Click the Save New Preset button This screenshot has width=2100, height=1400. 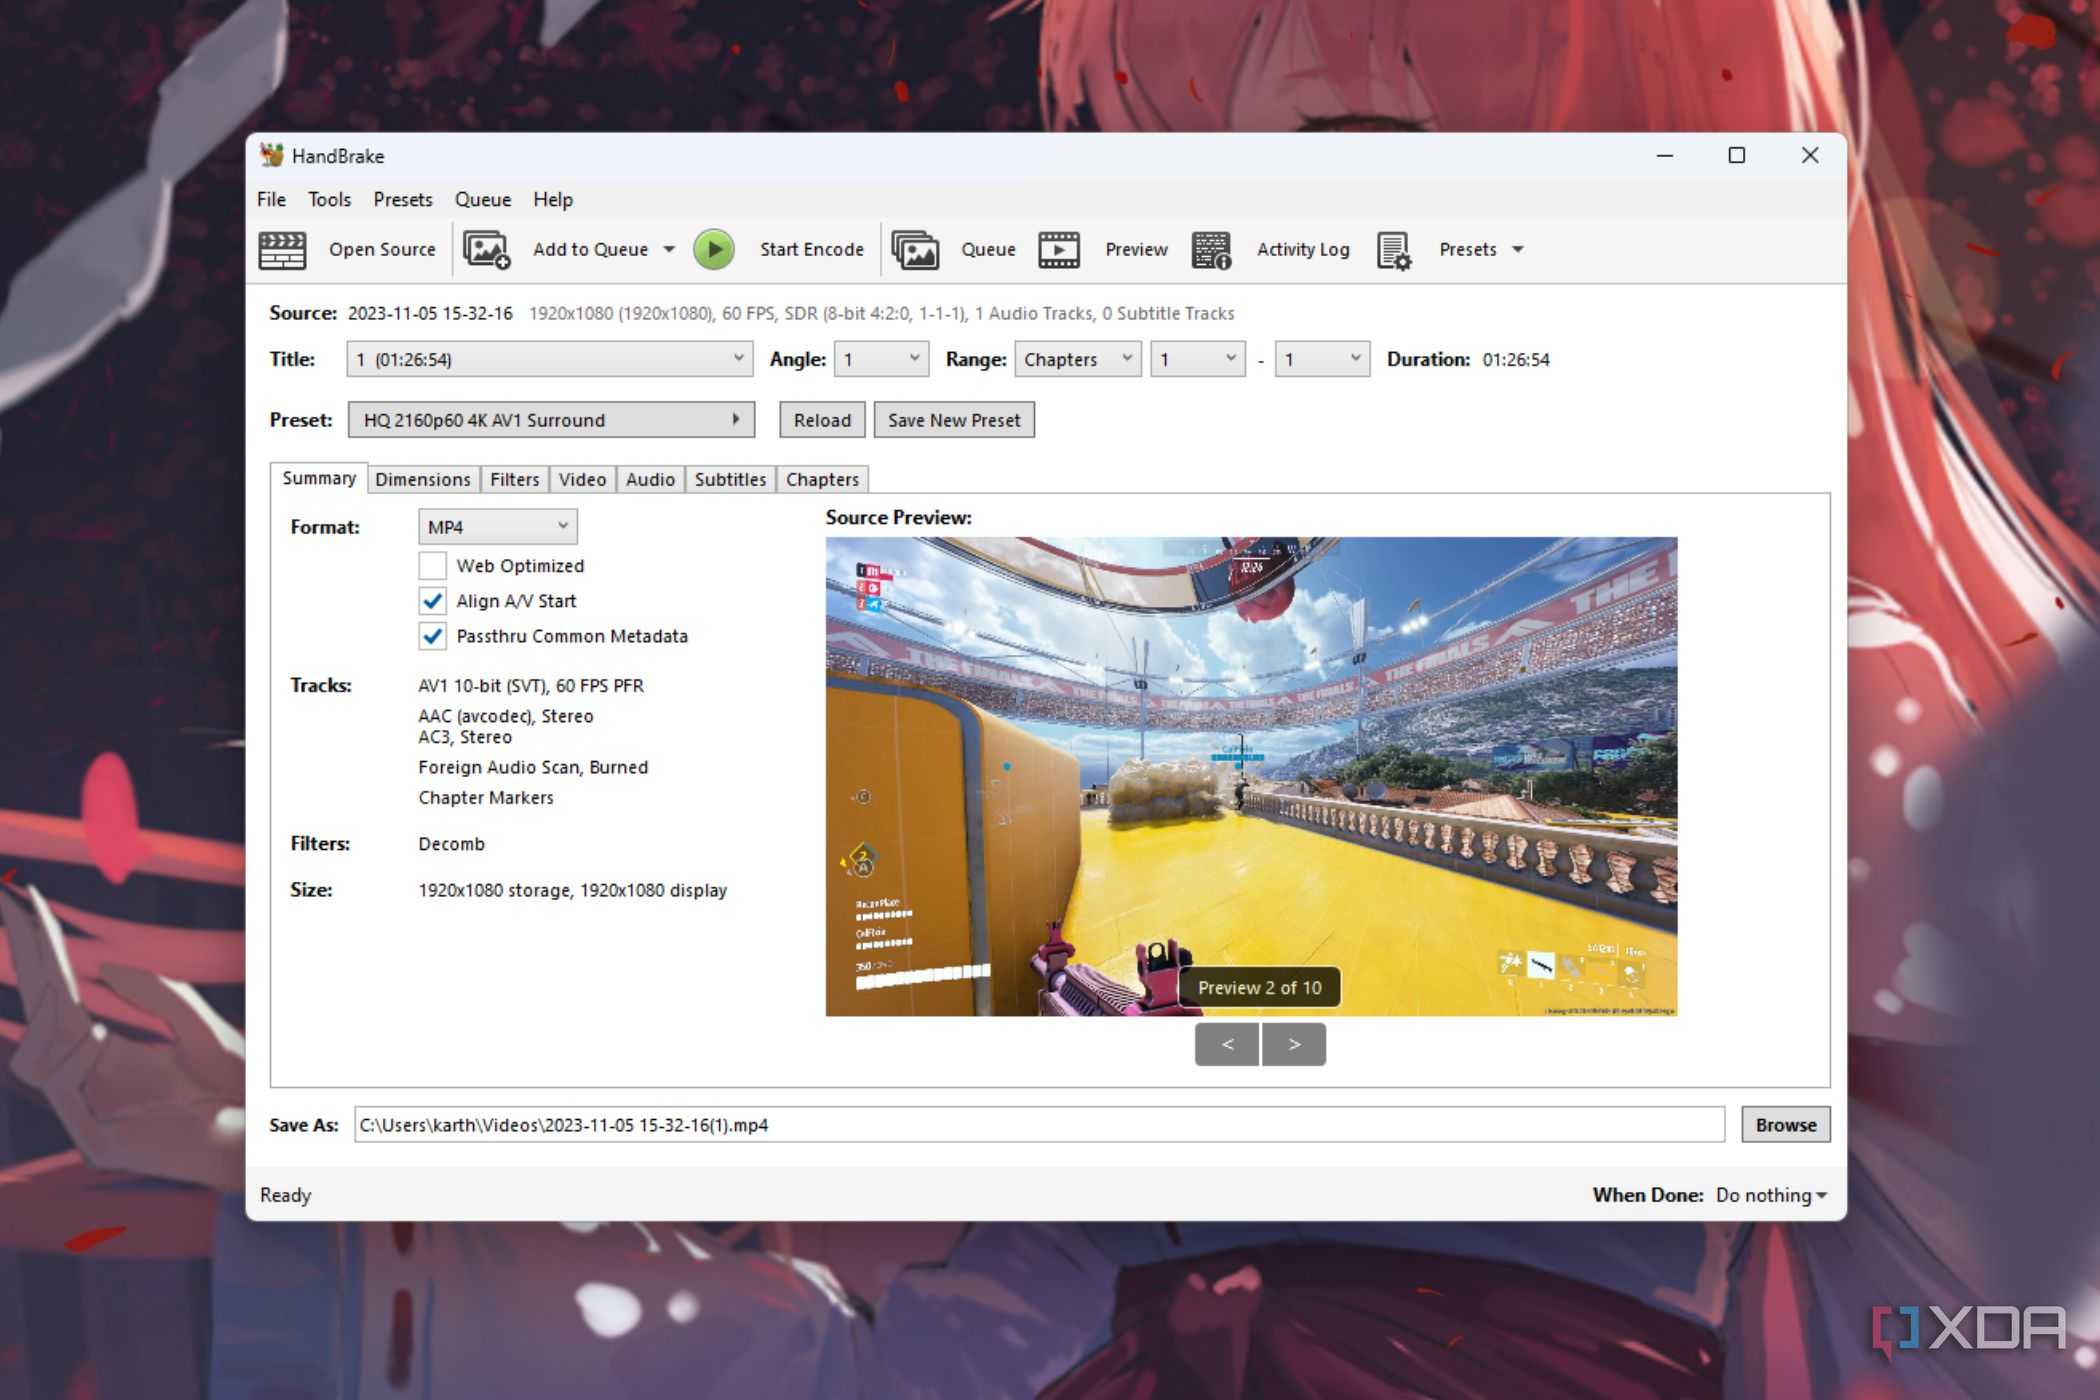[x=954, y=420]
